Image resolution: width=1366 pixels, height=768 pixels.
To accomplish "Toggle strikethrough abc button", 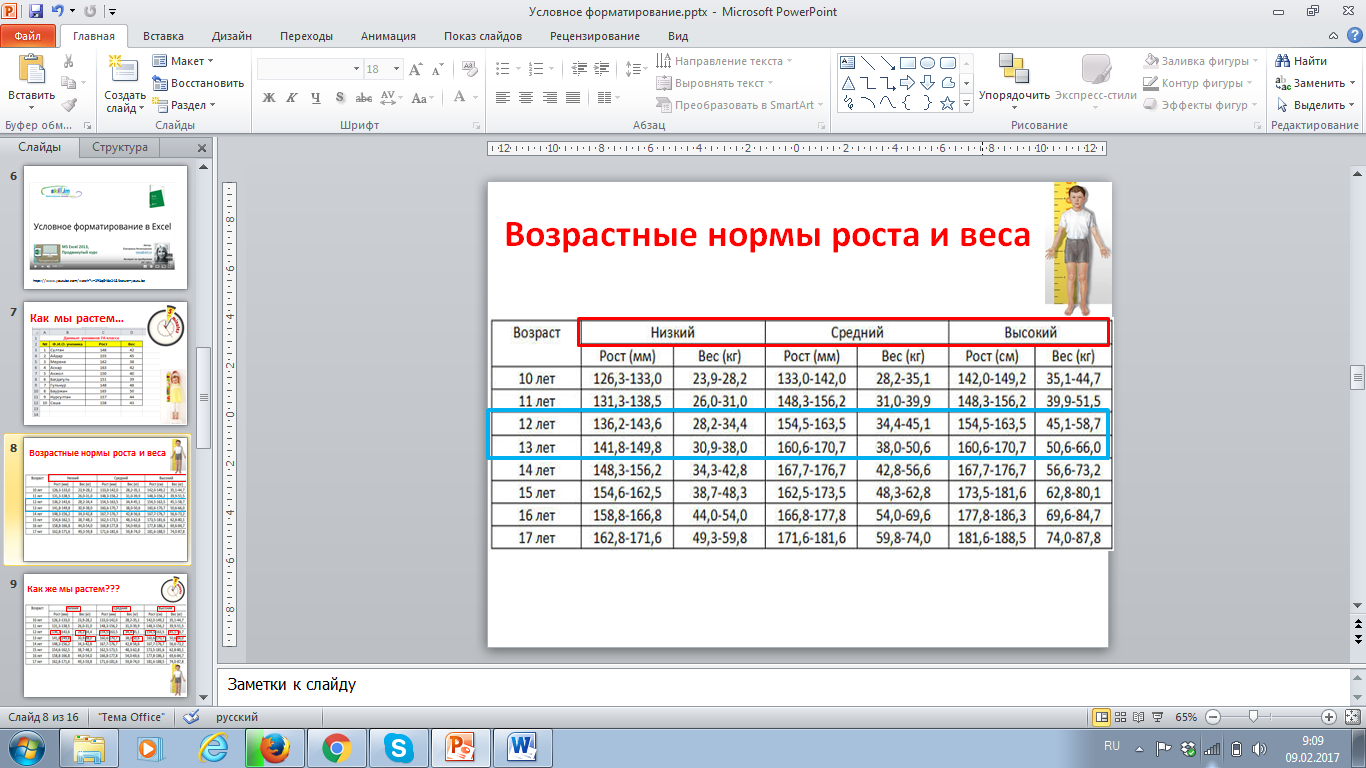I will 364,97.
